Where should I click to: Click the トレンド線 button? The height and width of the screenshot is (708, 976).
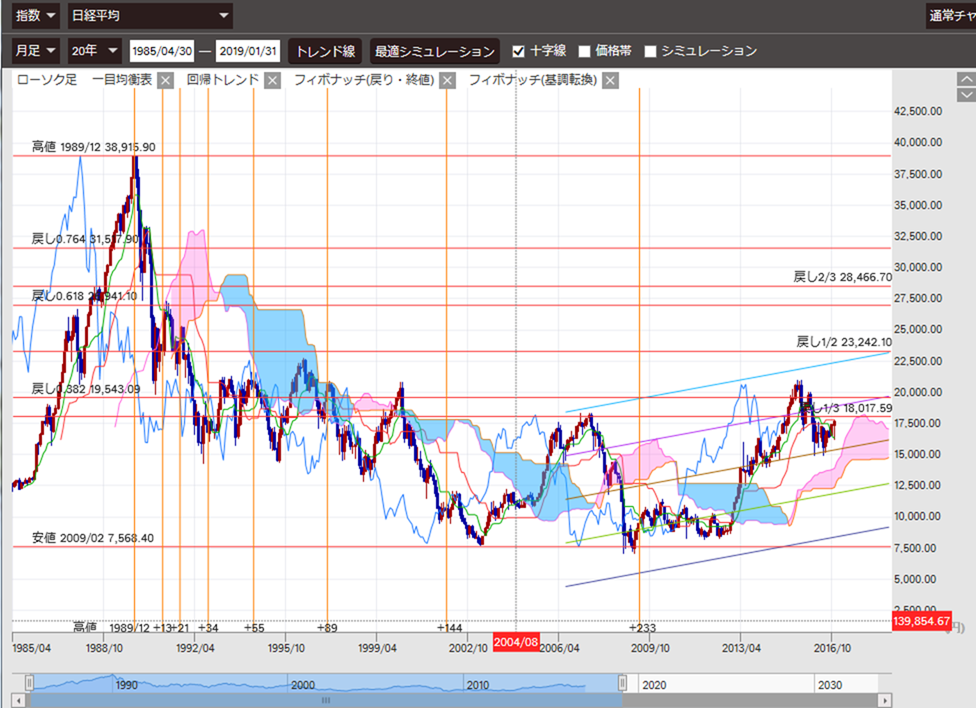[x=326, y=51]
